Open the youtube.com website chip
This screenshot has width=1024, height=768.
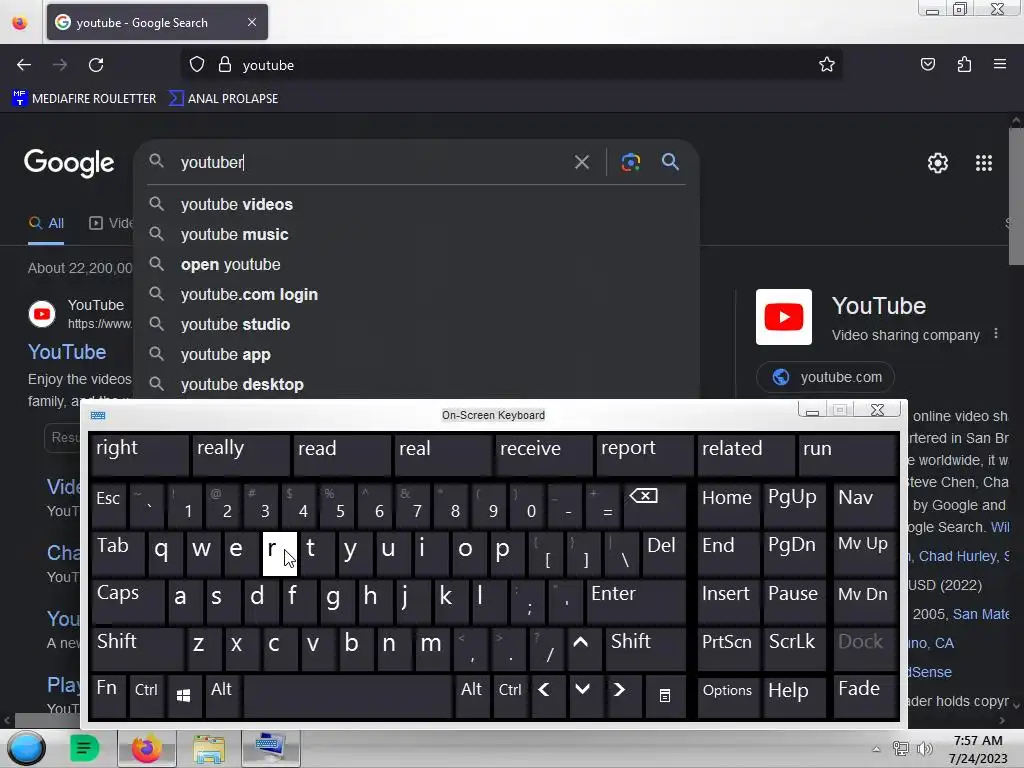click(x=825, y=377)
